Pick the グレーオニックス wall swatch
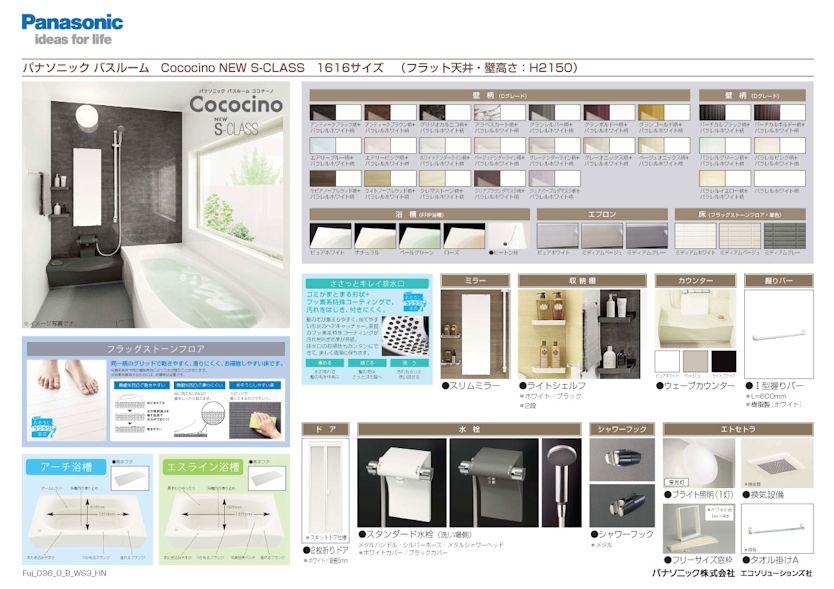 (609, 145)
